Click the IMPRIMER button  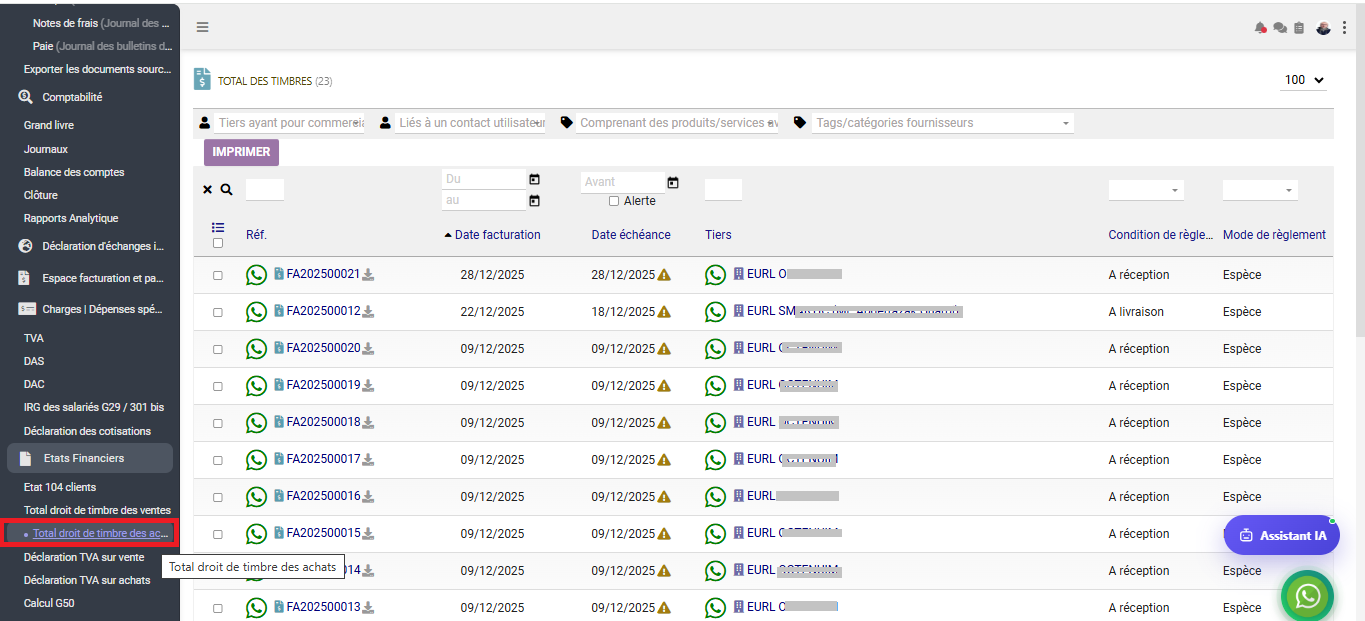coord(241,152)
